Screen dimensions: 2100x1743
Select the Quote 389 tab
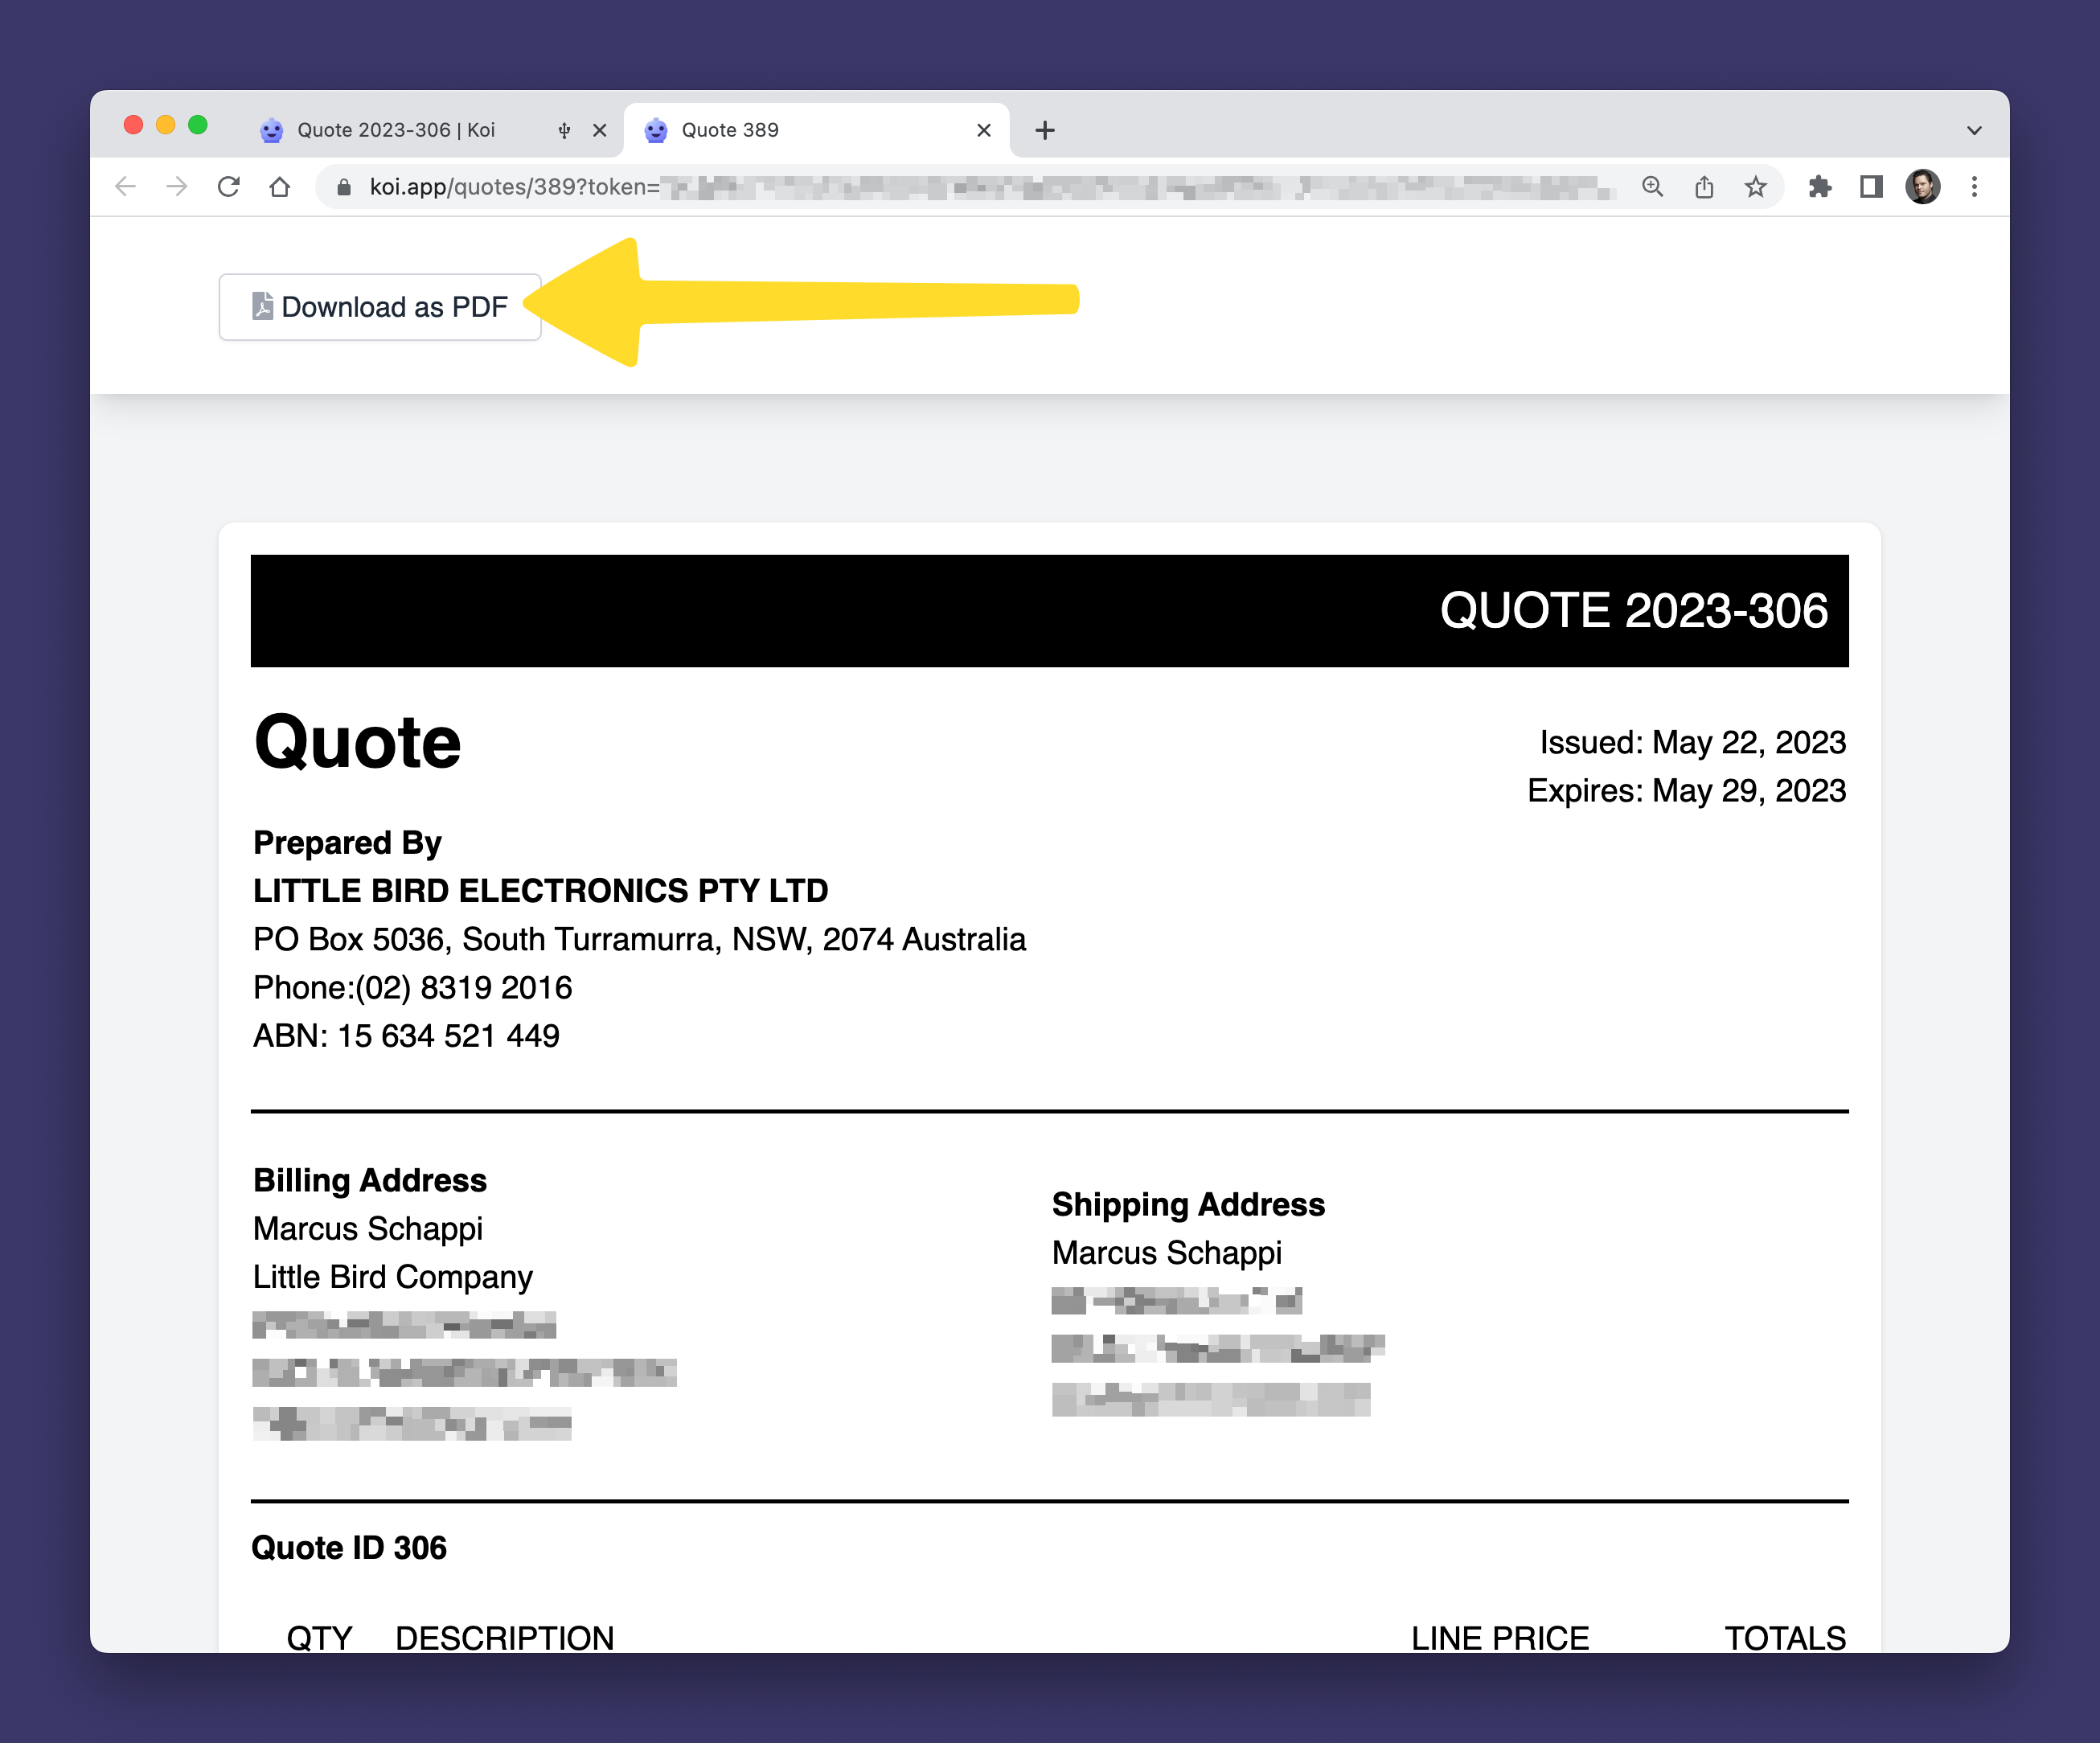[x=780, y=130]
